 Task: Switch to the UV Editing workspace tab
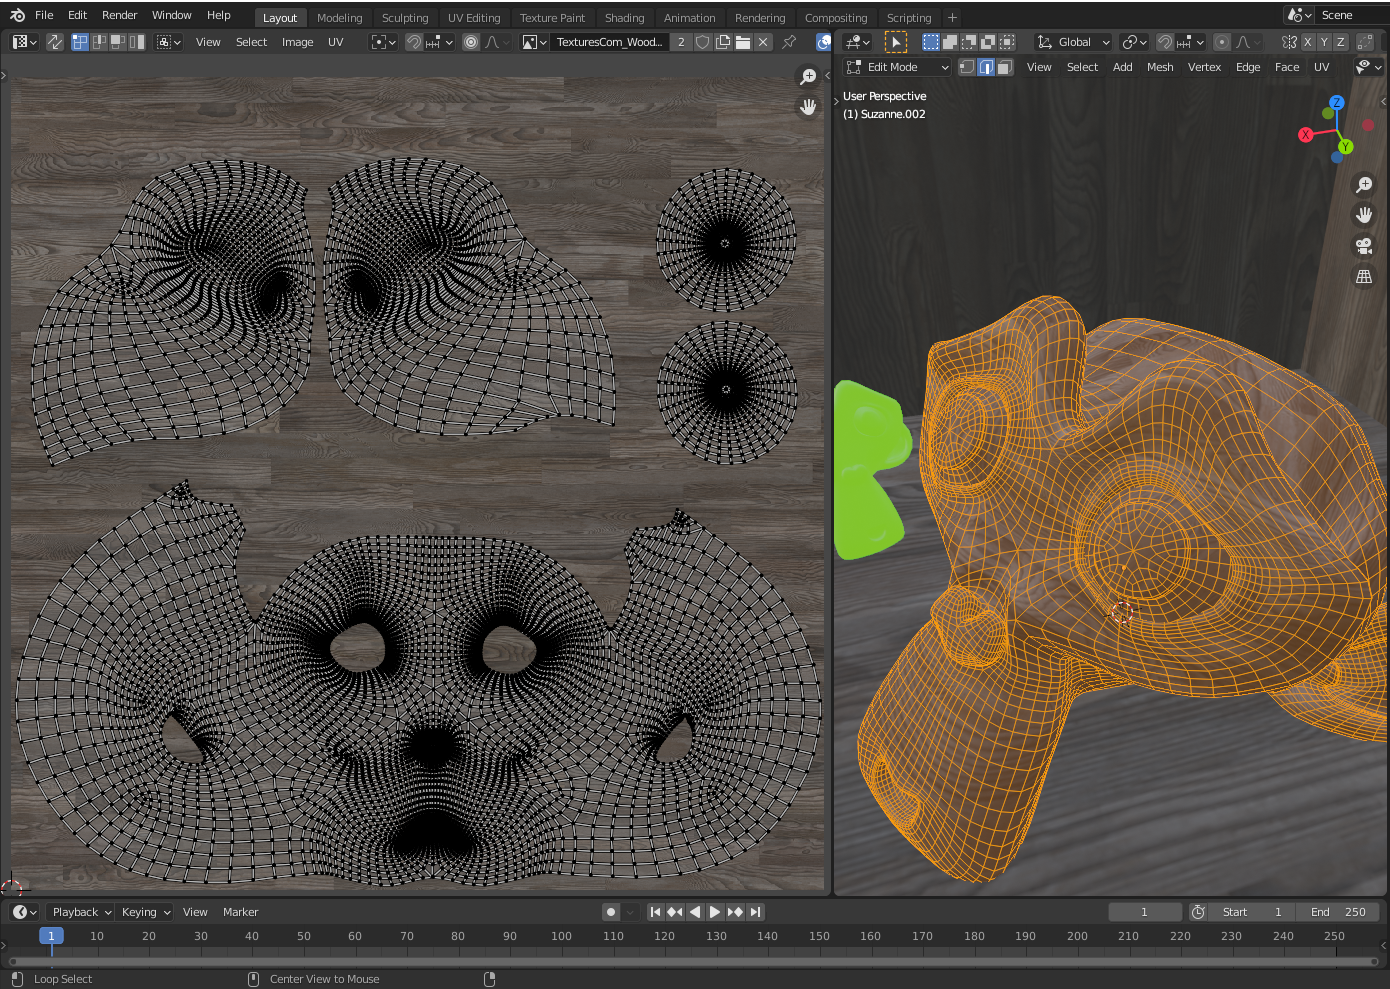[x=473, y=18]
